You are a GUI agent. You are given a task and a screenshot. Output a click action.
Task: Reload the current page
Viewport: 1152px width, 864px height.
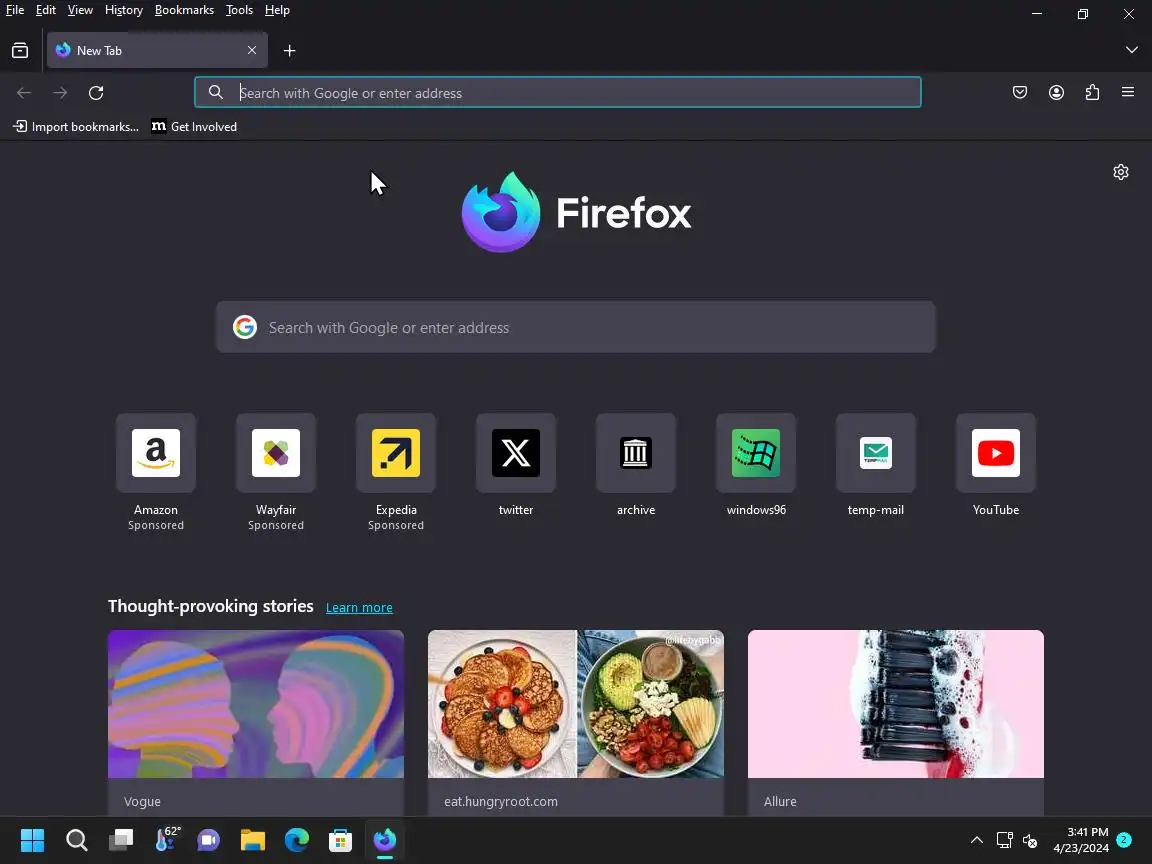pyautogui.click(x=96, y=93)
